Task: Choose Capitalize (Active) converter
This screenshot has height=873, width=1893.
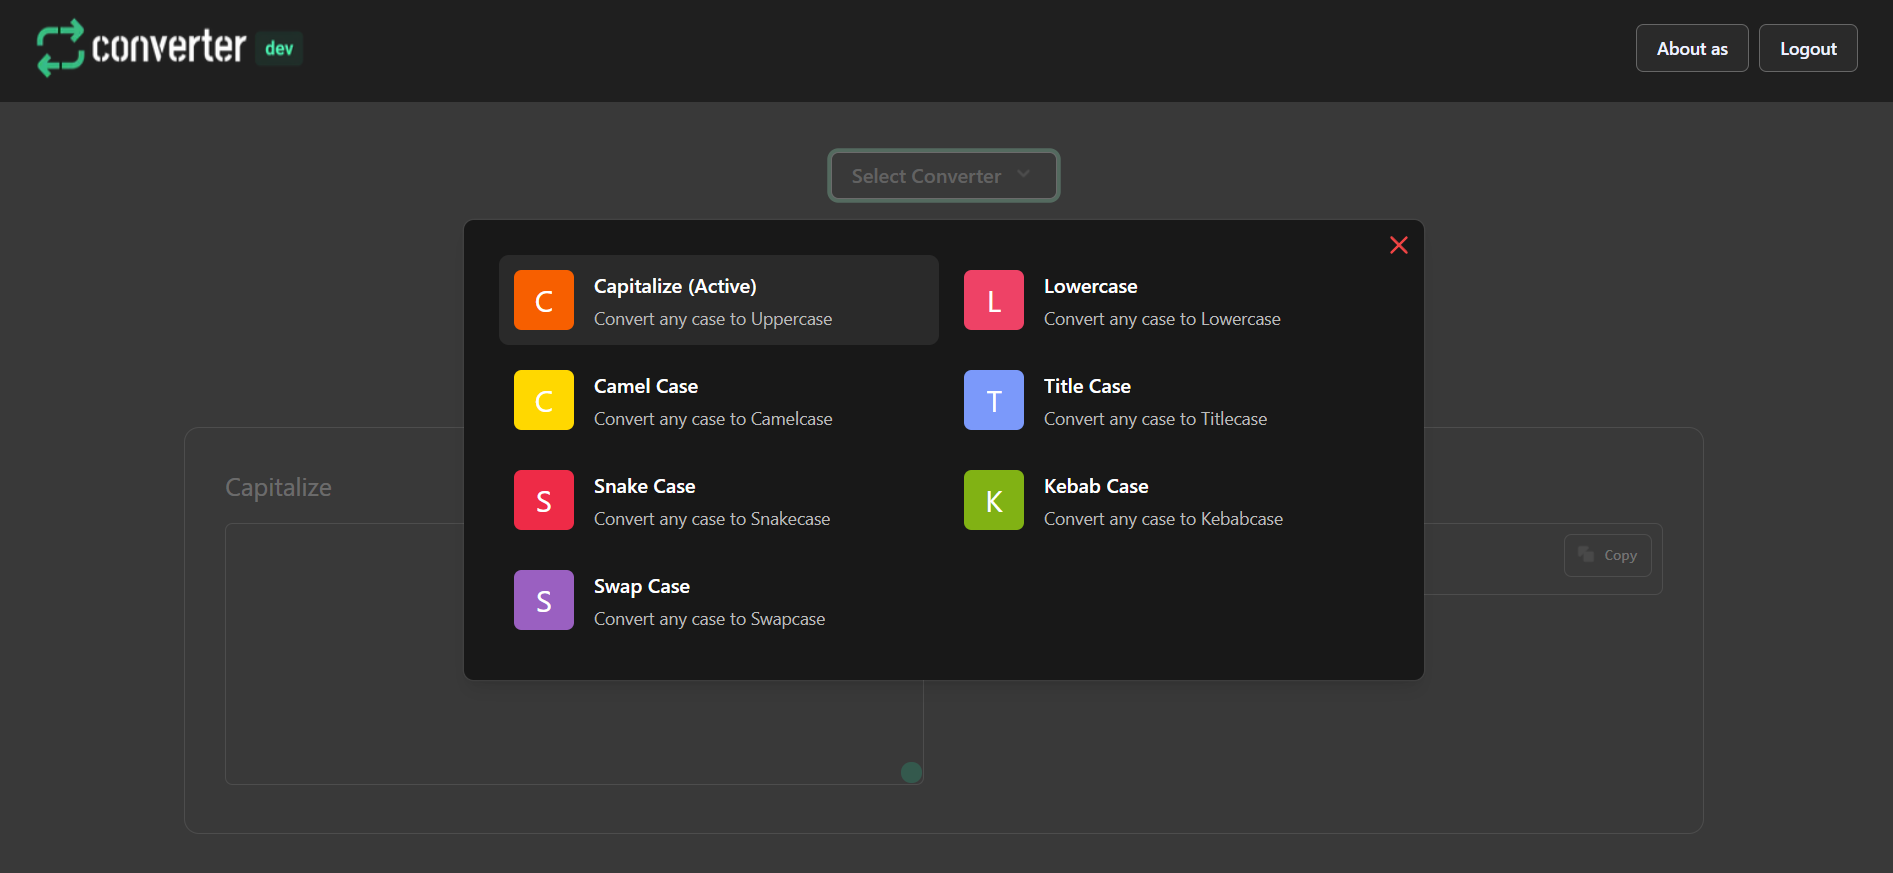Action: tap(719, 300)
